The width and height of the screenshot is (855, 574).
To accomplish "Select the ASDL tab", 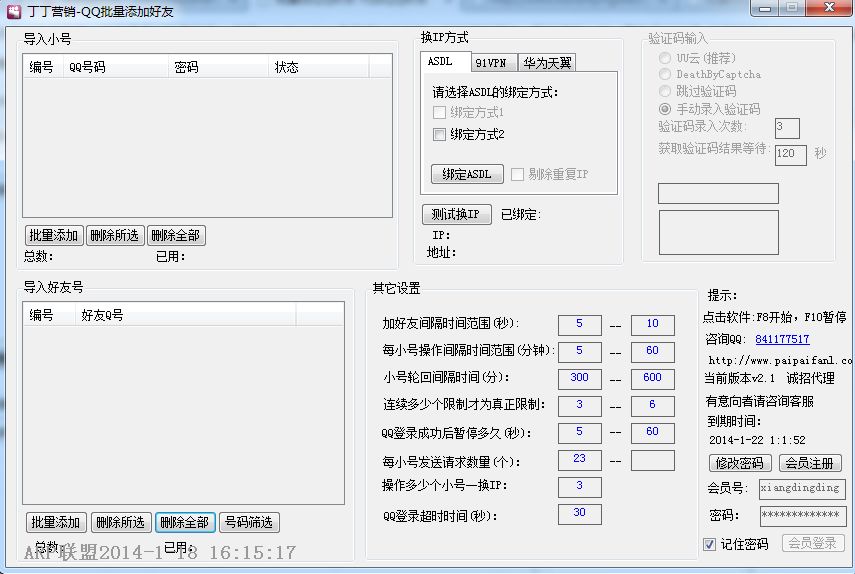I will click(440, 62).
